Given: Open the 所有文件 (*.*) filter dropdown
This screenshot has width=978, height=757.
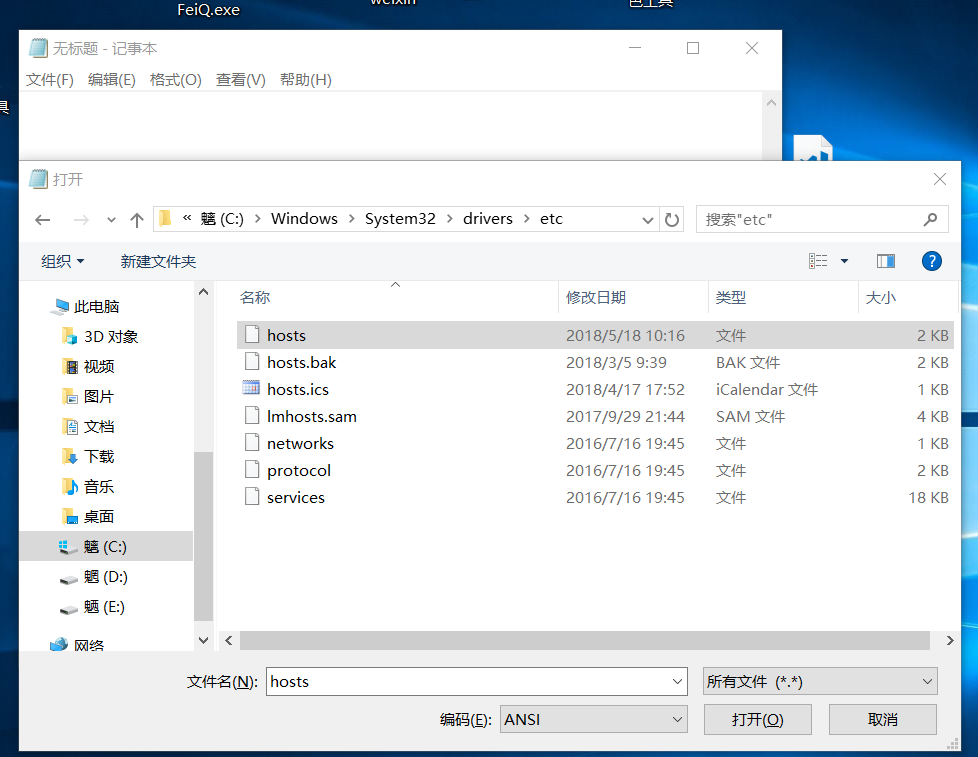Looking at the screenshot, I should coord(820,682).
